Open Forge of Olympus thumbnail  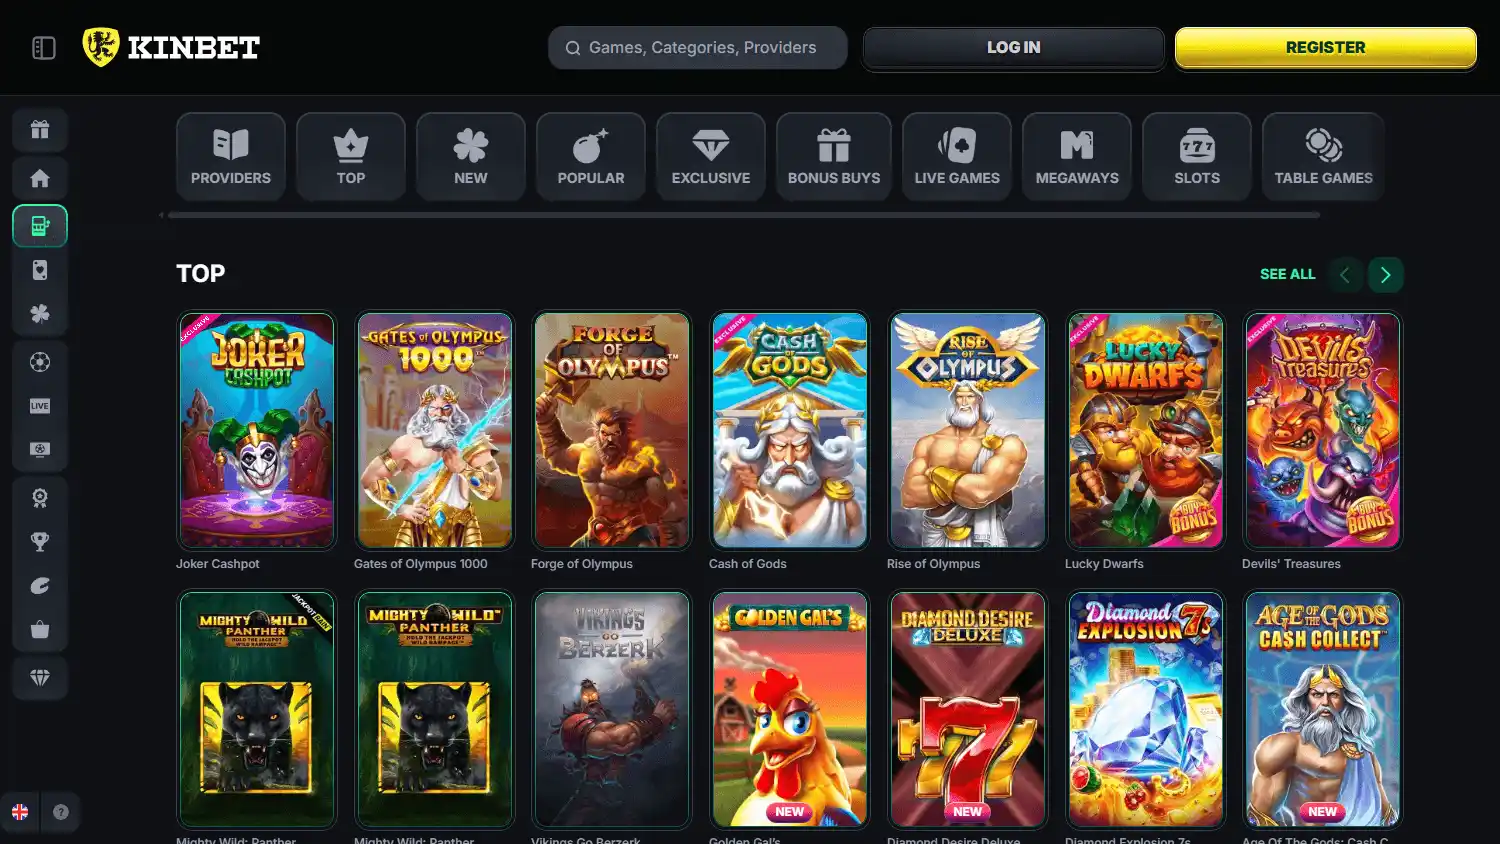coord(612,430)
